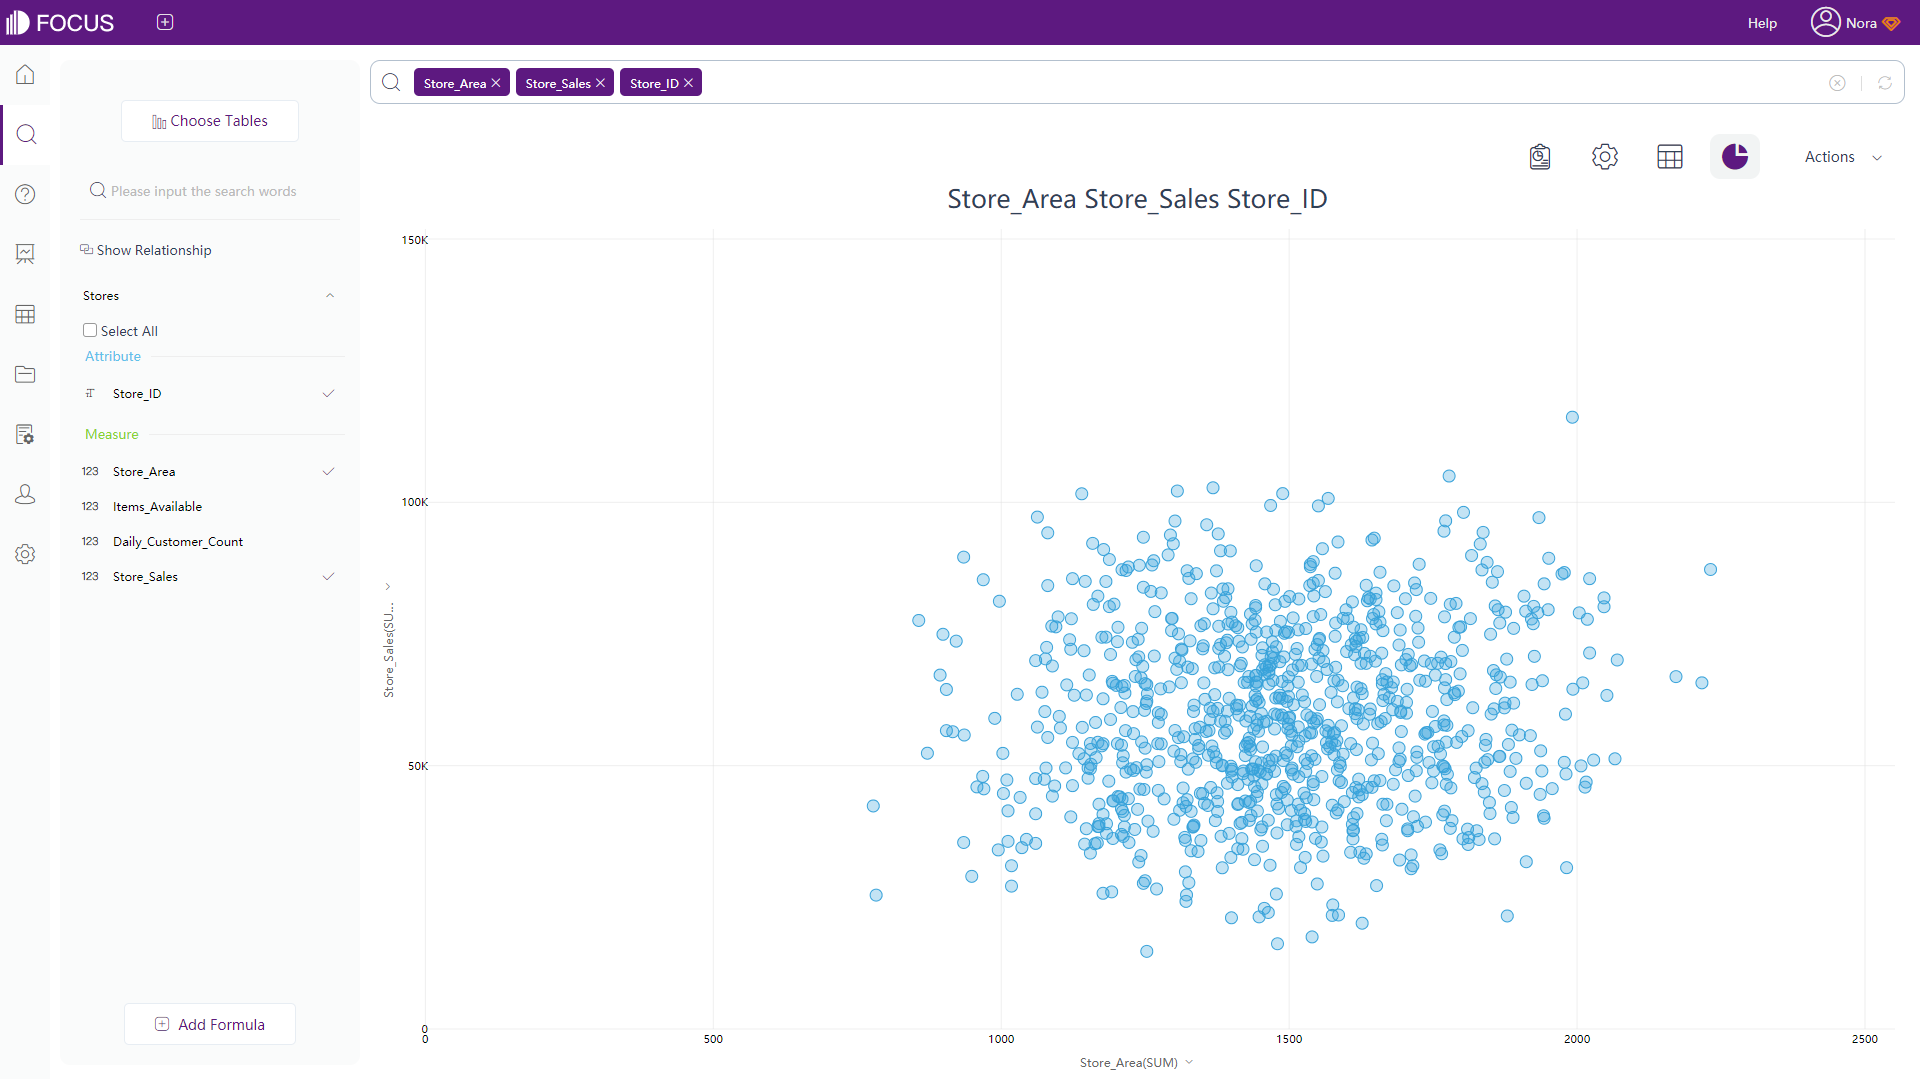Screen dimensions: 1920x1079
Task: Open the Search page in the sidebar
Action: 26,134
